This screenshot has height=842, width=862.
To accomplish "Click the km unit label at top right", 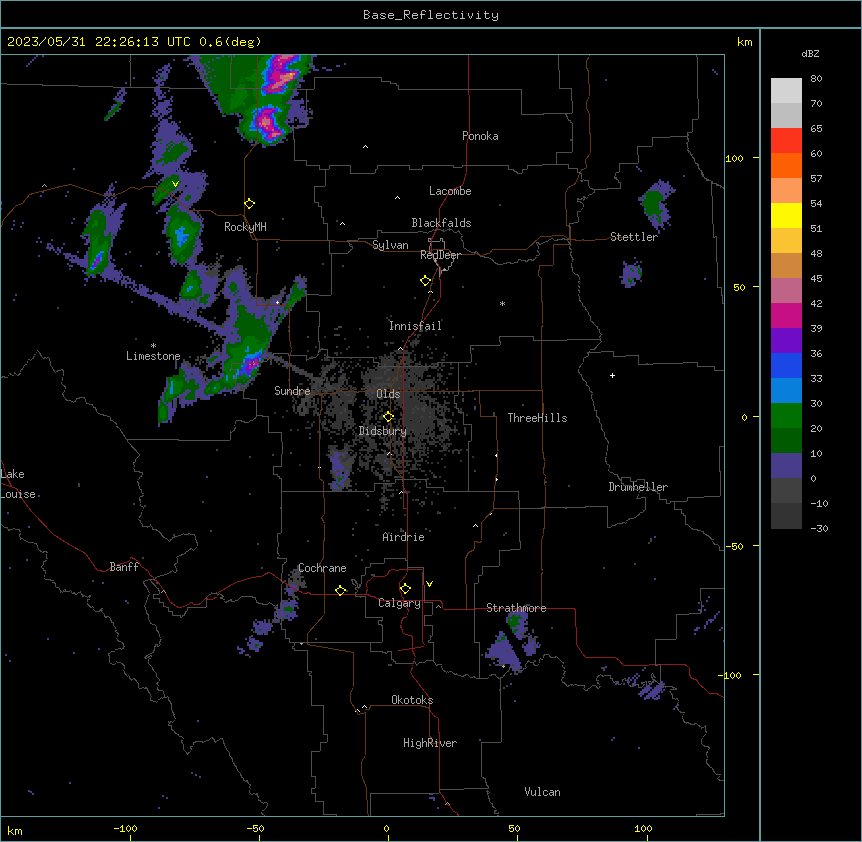I will (744, 42).
